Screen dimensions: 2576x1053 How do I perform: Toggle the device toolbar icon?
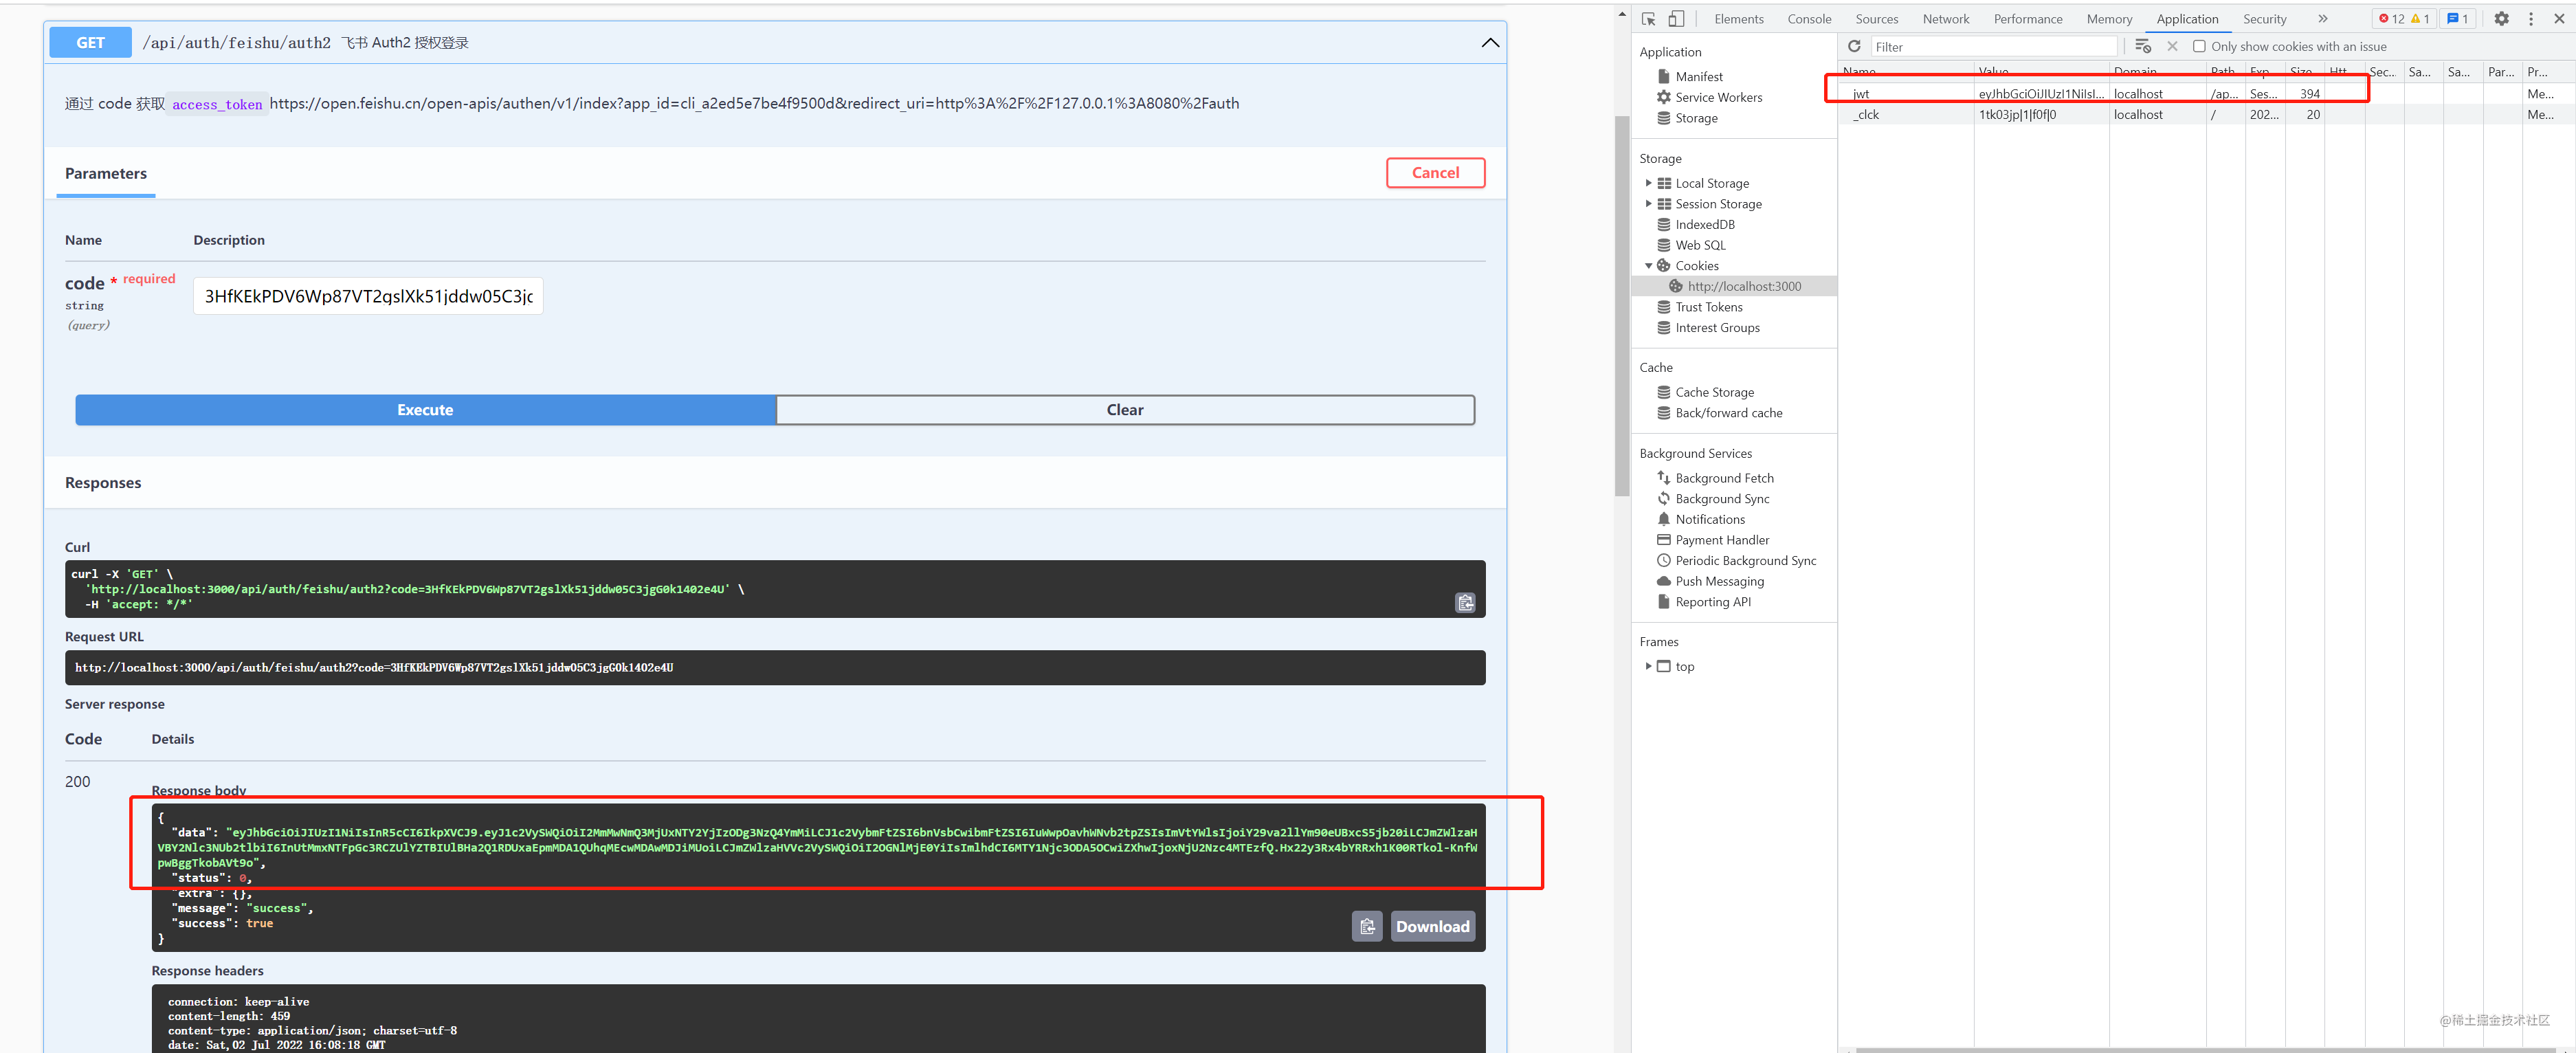pyautogui.click(x=1677, y=19)
